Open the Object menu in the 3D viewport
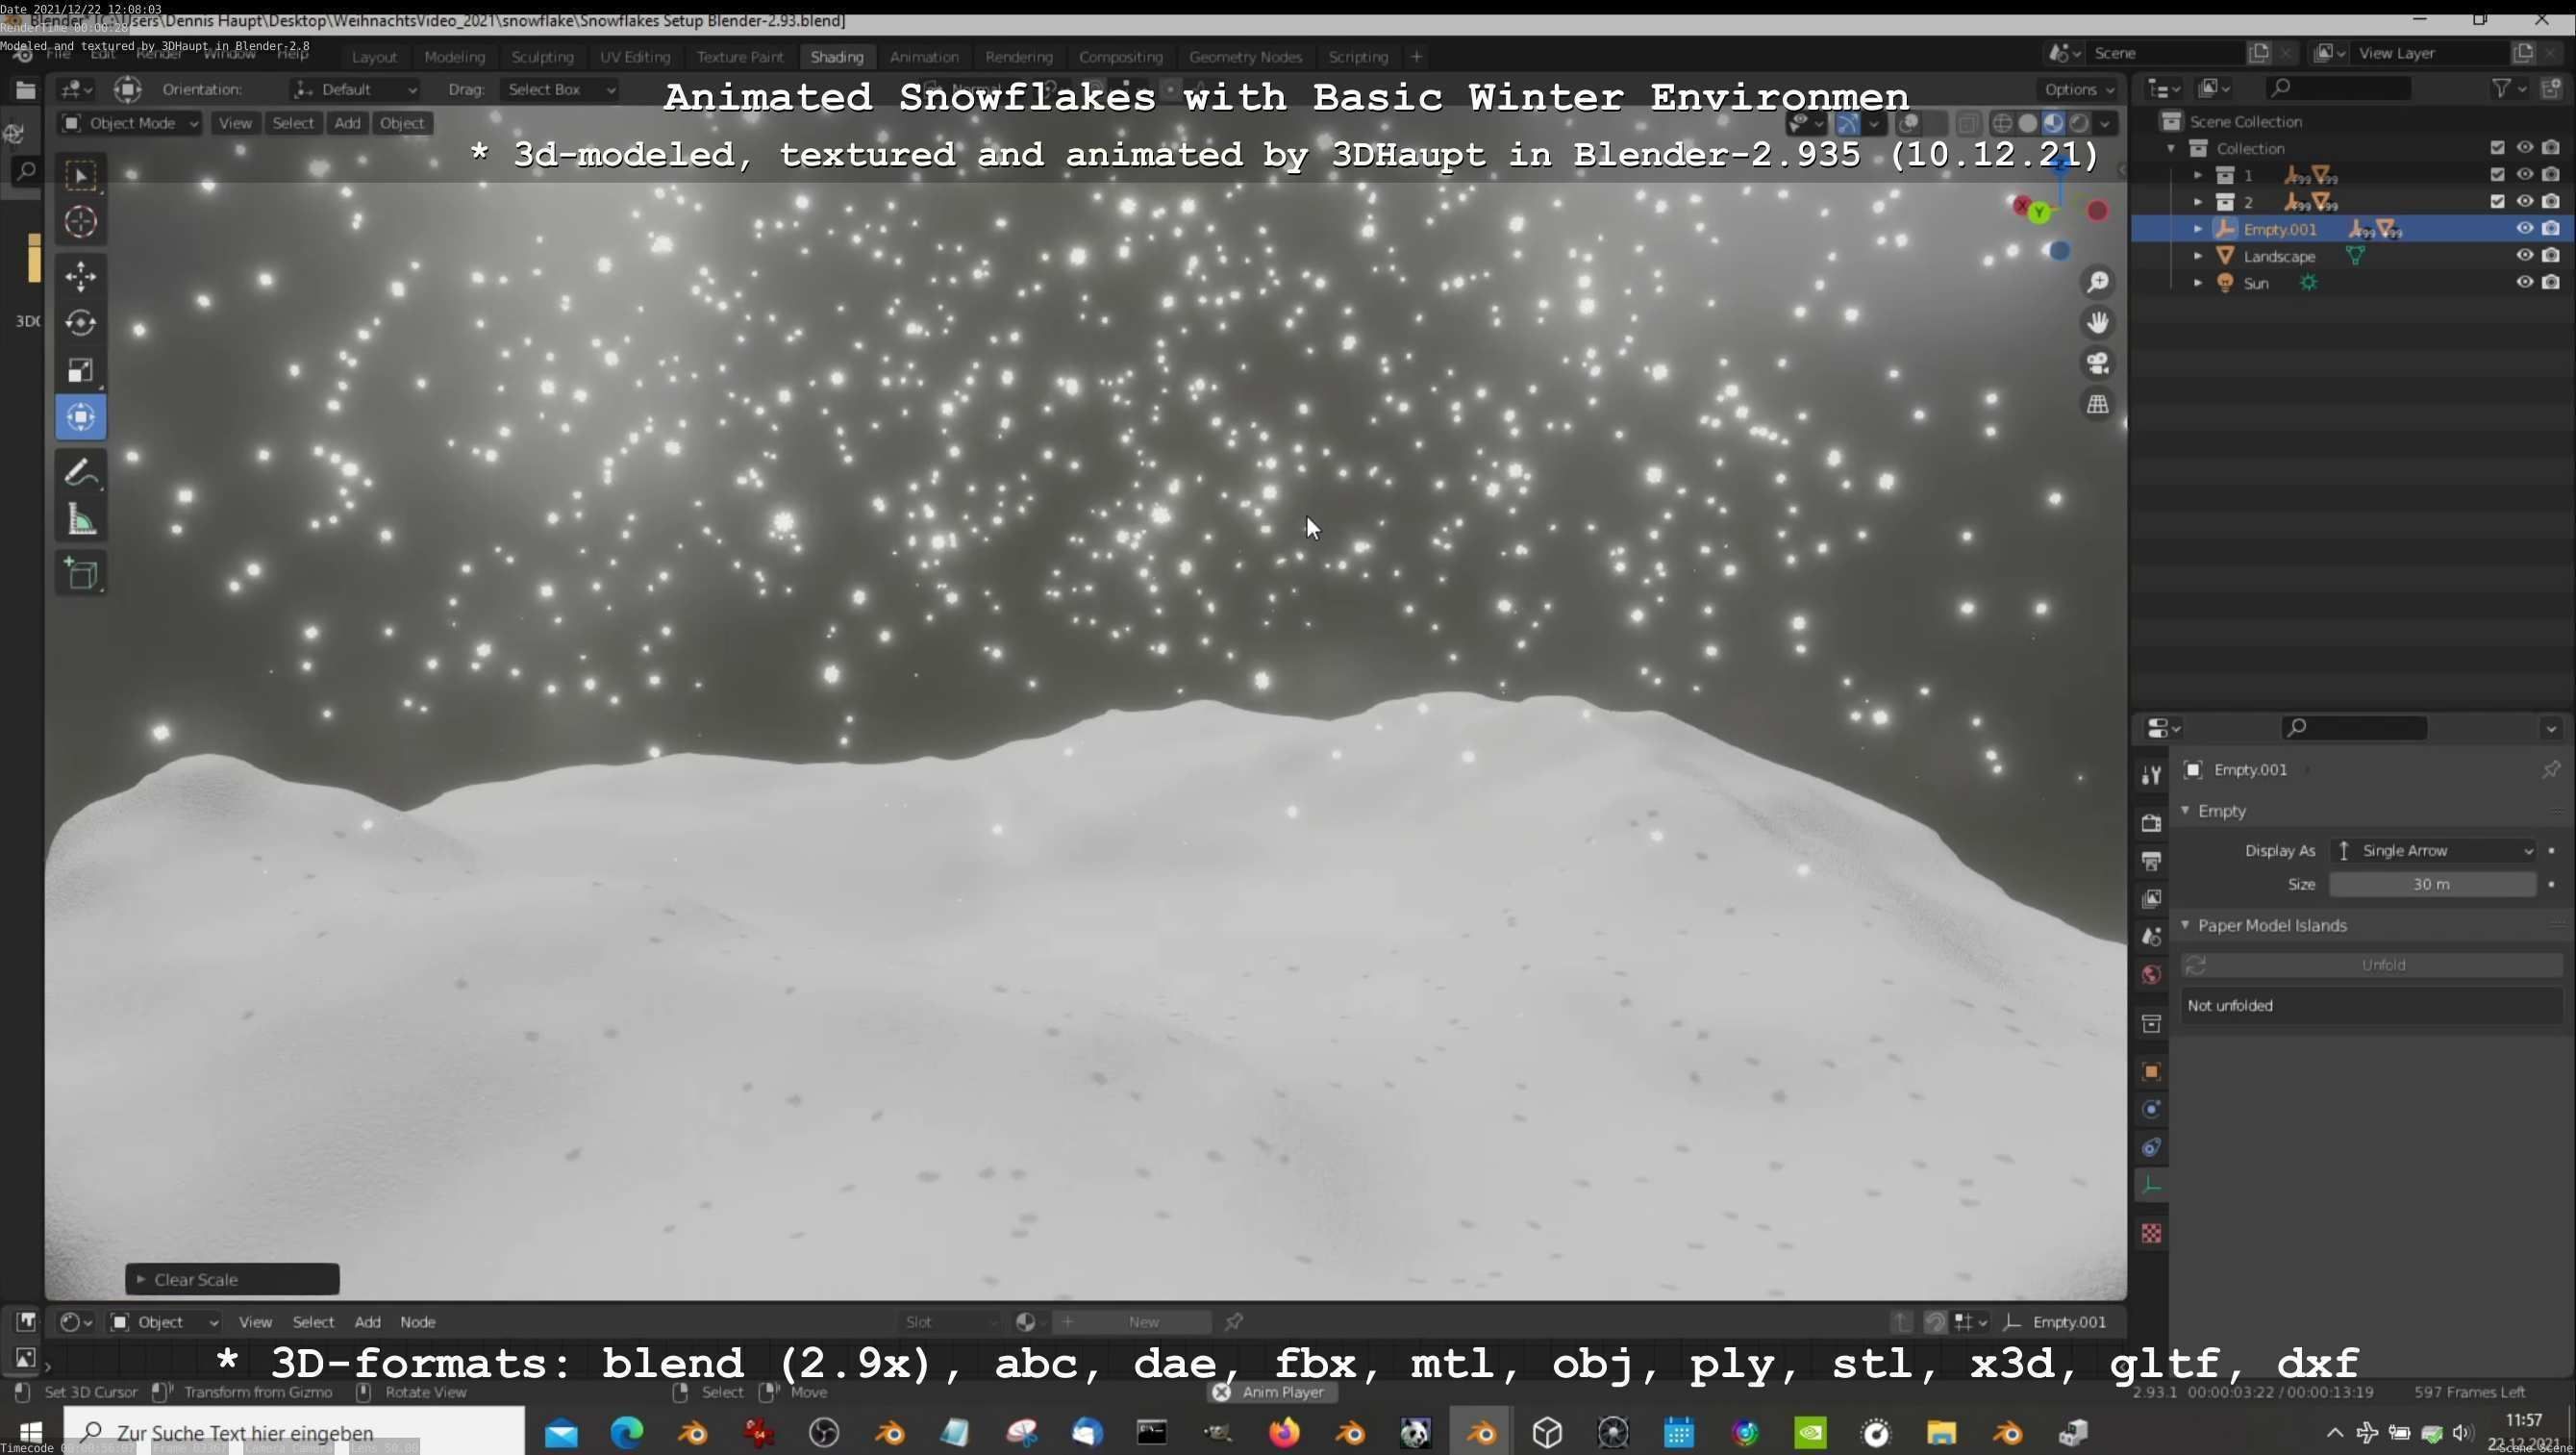The width and height of the screenshot is (2576, 1455). [402, 122]
